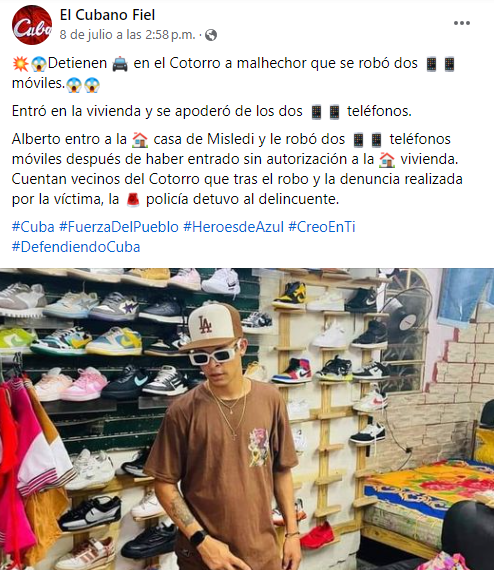Open the post timestamp 8 de julio
Image resolution: width=494 pixels, height=570 pixels.
127,35
